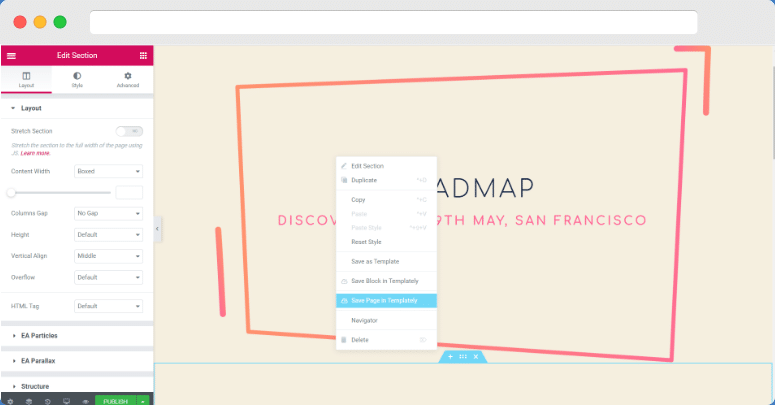Expand the EA Parallax section
The width and height of the screenshot is (775, 405).
[77, 361]
